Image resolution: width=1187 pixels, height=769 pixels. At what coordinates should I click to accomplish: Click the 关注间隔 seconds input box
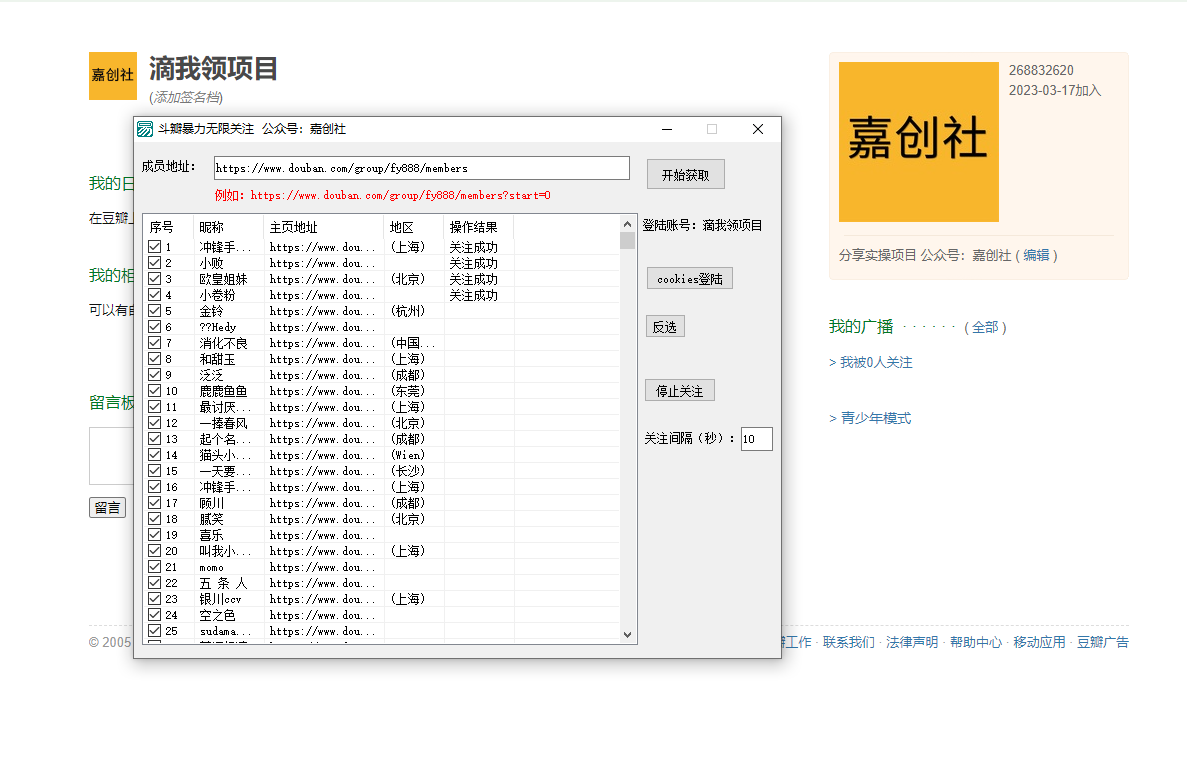[756, 439]
